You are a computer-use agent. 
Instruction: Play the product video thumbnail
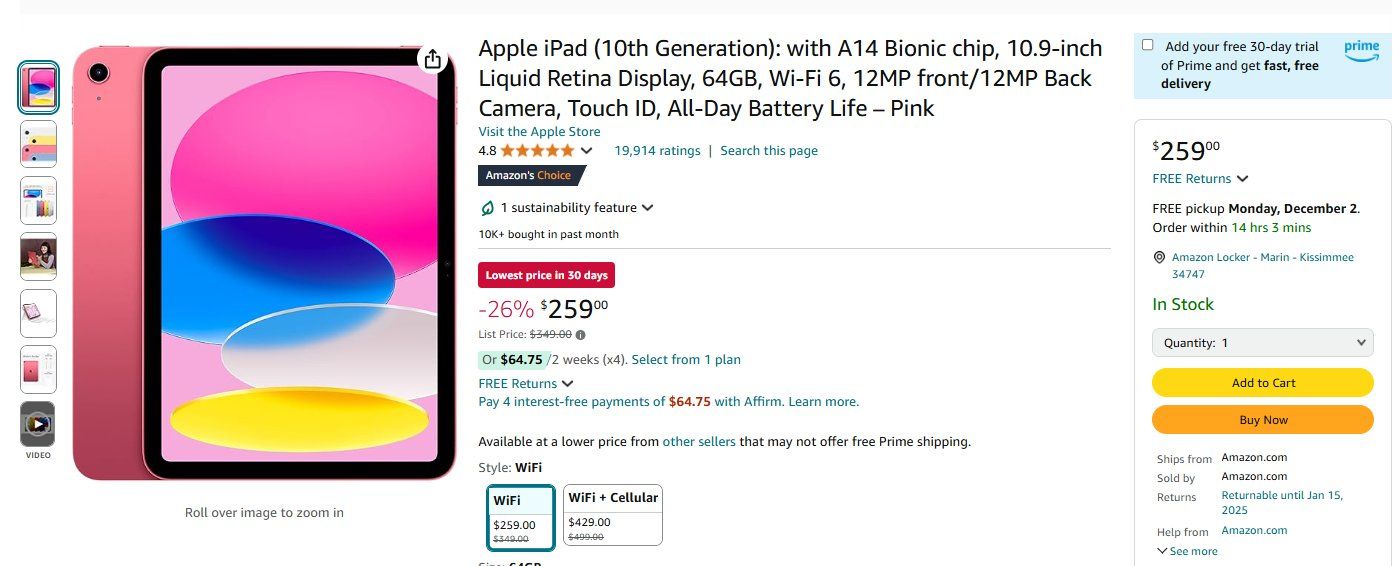click(38, 424)
